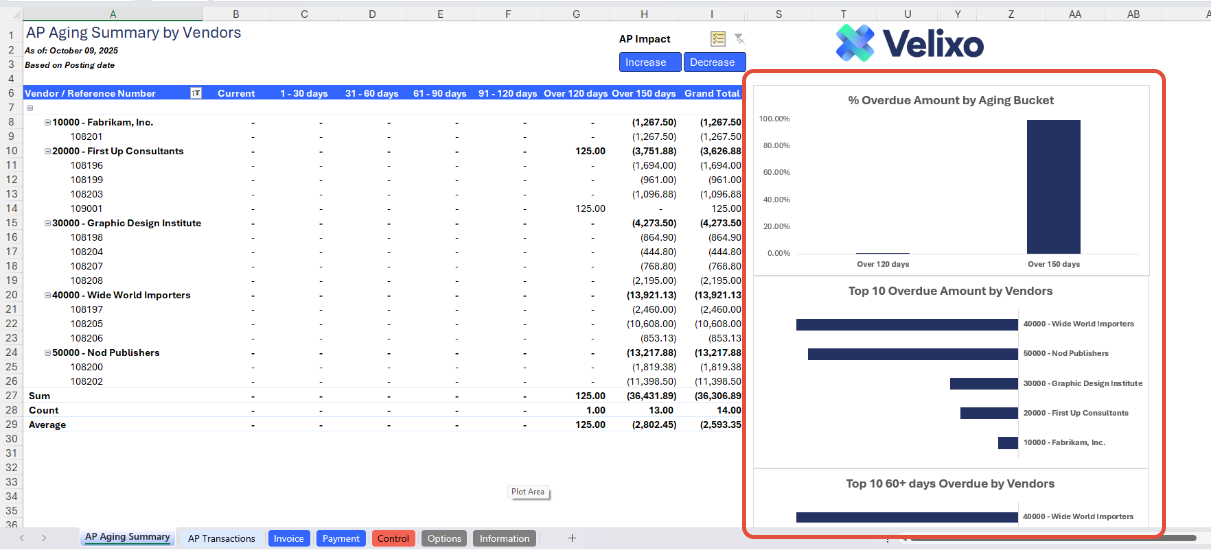Click the 'Sum' row label
This screenshot has width=1211, height=550.
pyautogui.click(x=39, y=396)
